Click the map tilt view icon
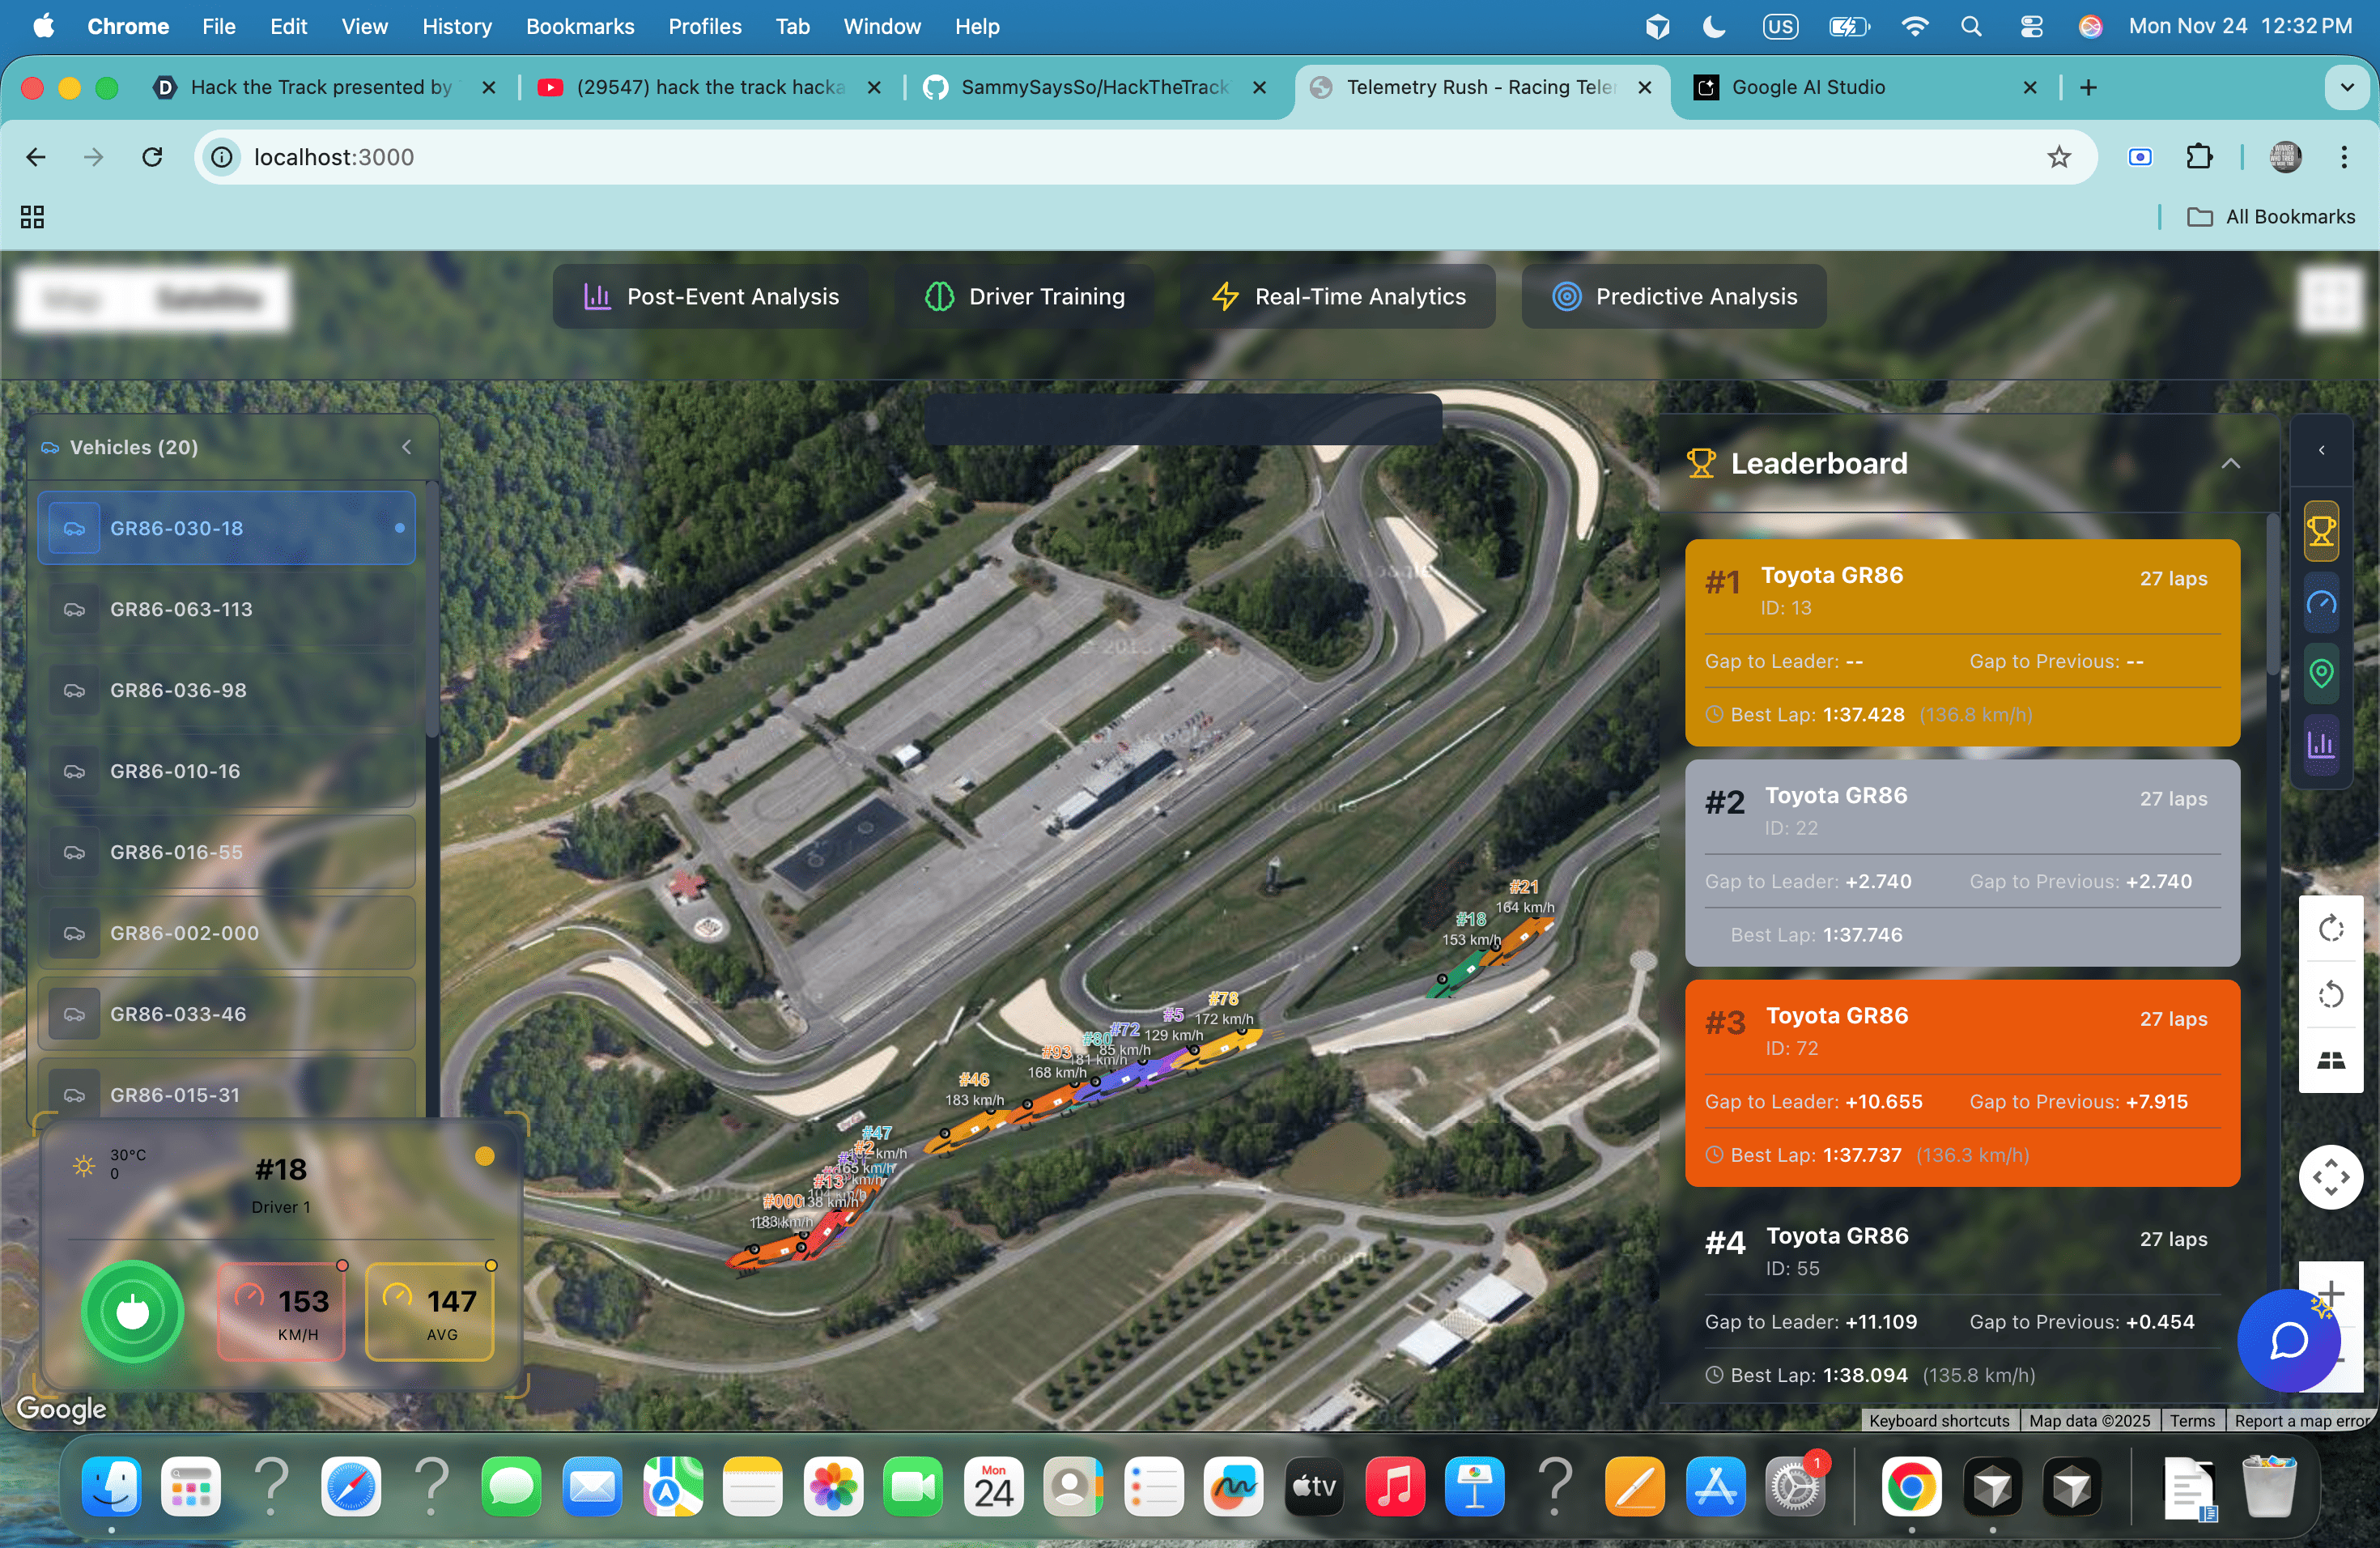The height and width of the screenshot is (1548, 2380). coord(2330,1060)
